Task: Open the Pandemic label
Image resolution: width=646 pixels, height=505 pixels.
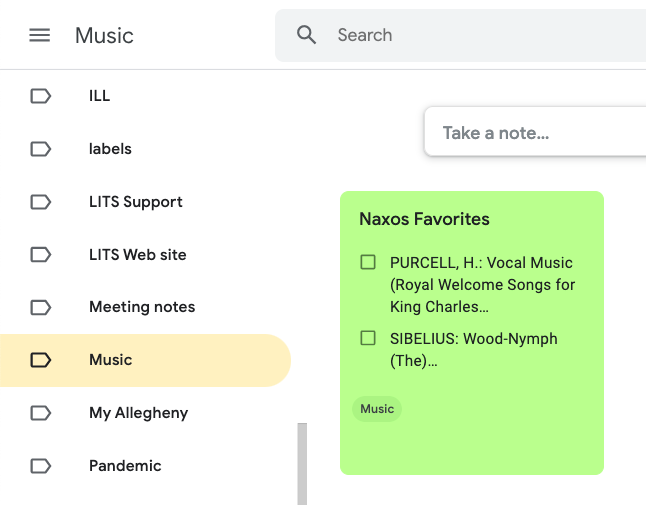Action: [x=125, y=466]
